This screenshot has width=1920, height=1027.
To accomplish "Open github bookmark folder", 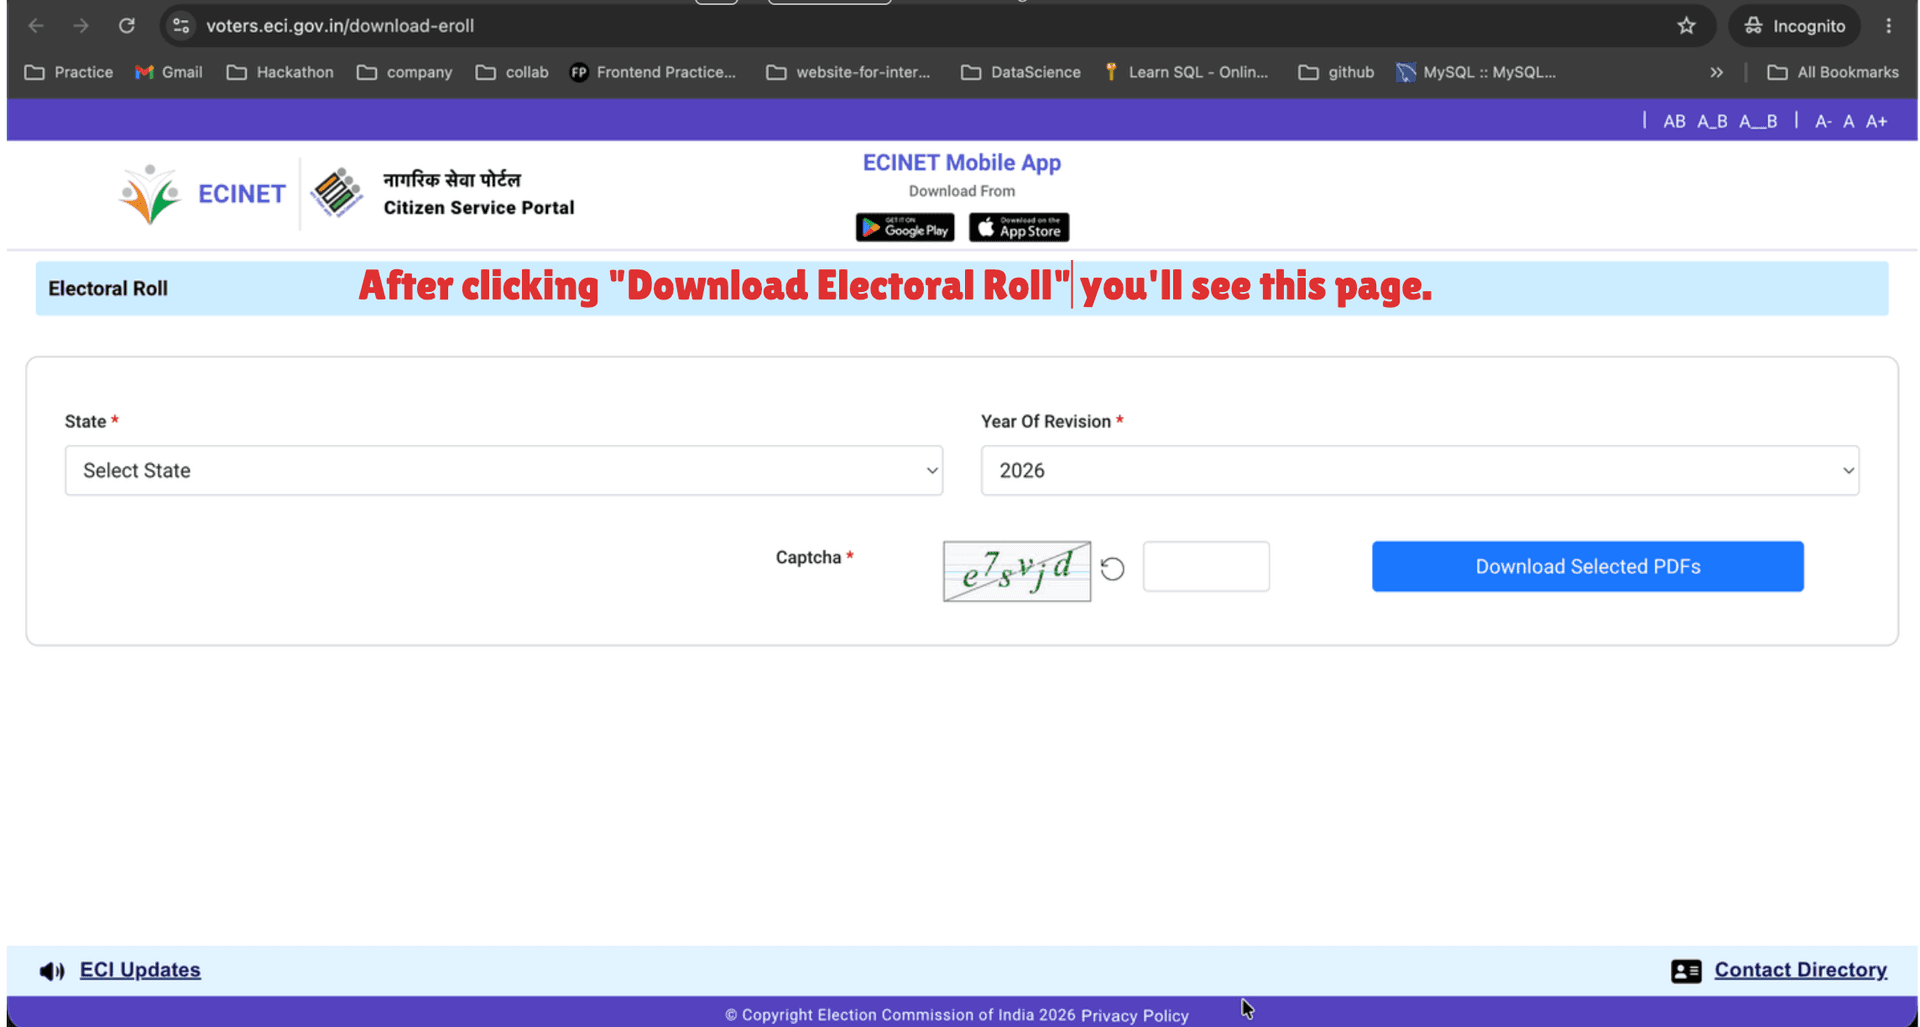I will (x=1336, y=72).
